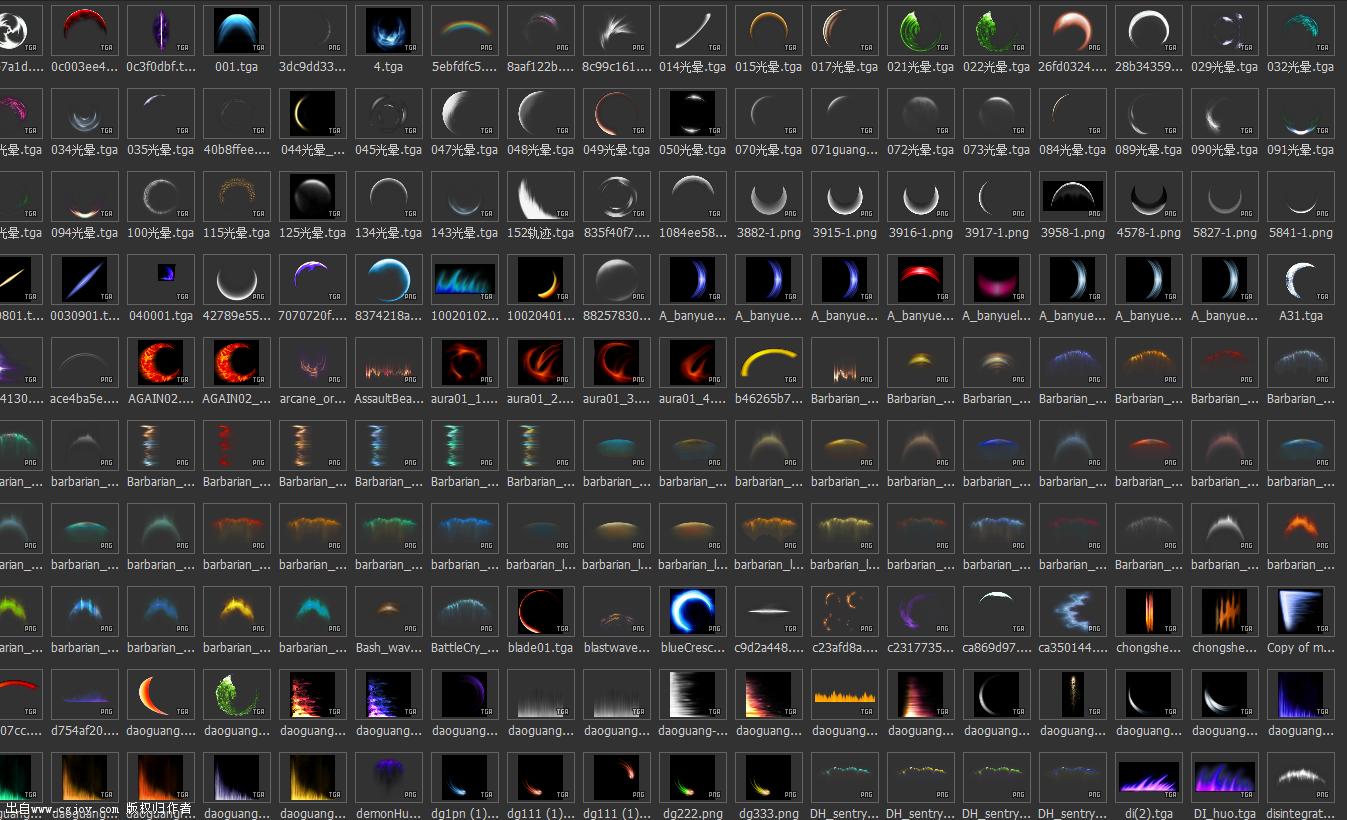Open the 047光晕.tga white crescent thumbnail
Viewport: 1347px width, 820px height.
tap(465, 113)
